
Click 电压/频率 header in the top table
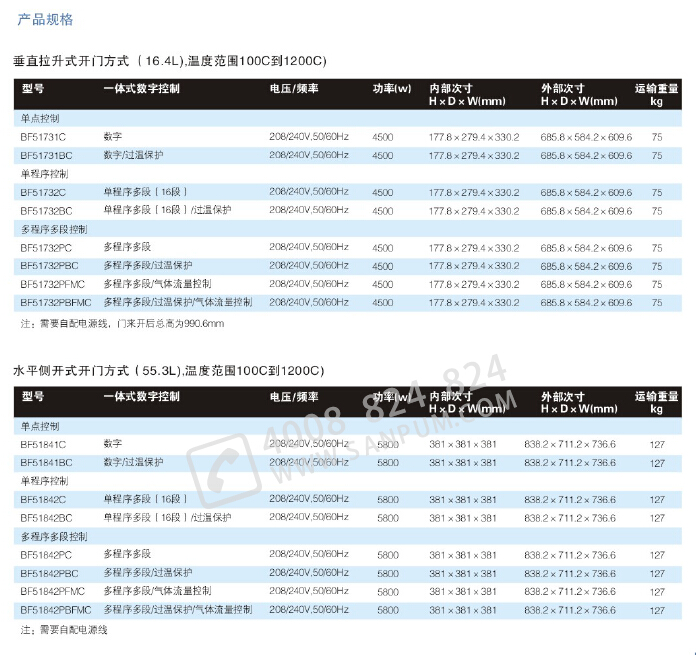(x=294, y=89)
